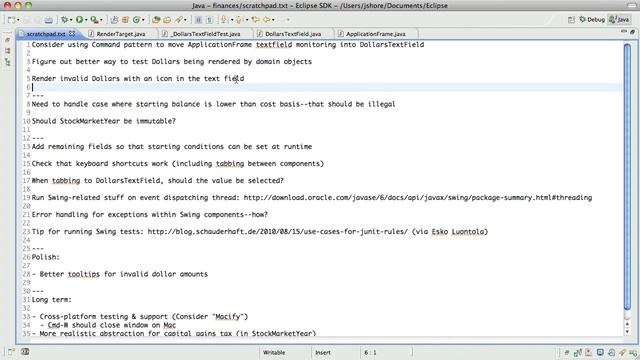The image size is (640, 360).
Task: Click the Previous Annotation icon
Action: click(239, 20)
